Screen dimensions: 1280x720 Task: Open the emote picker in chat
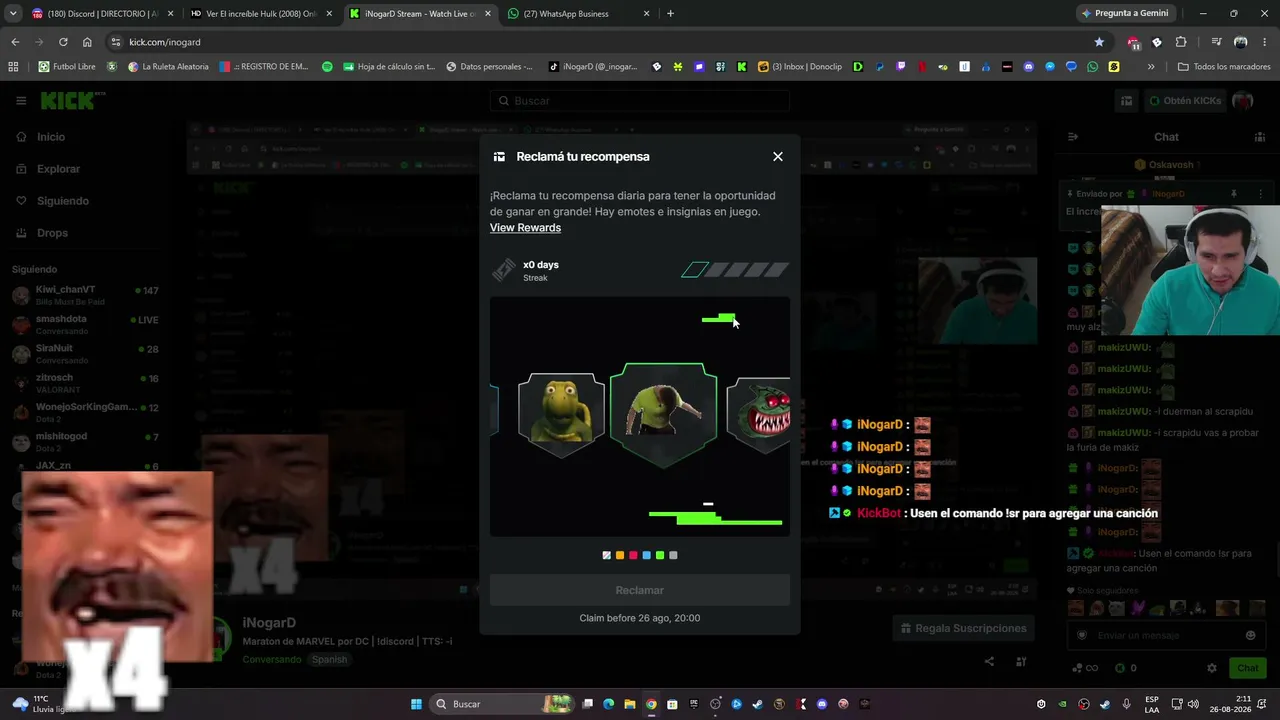[1250, 636]
